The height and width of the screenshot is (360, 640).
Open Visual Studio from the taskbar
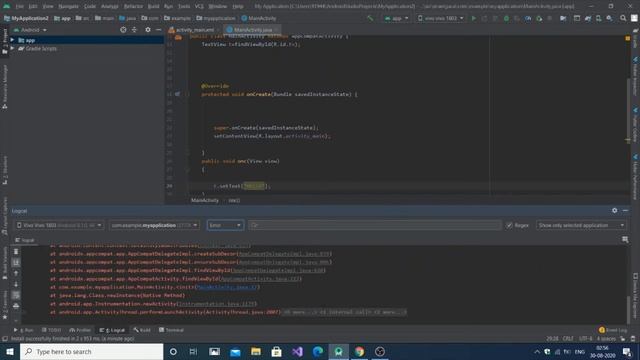pos(297,351)
